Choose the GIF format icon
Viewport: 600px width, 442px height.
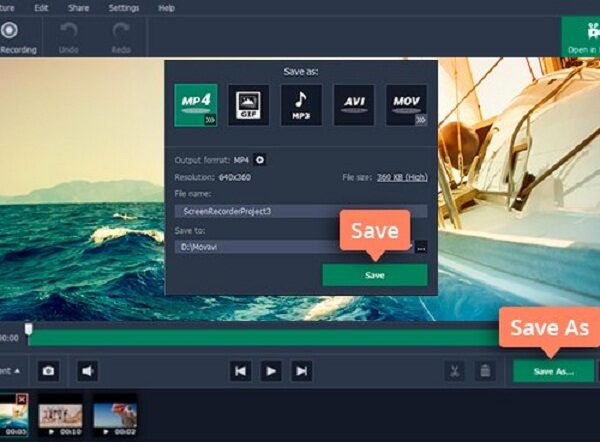[x=248, y=104]
